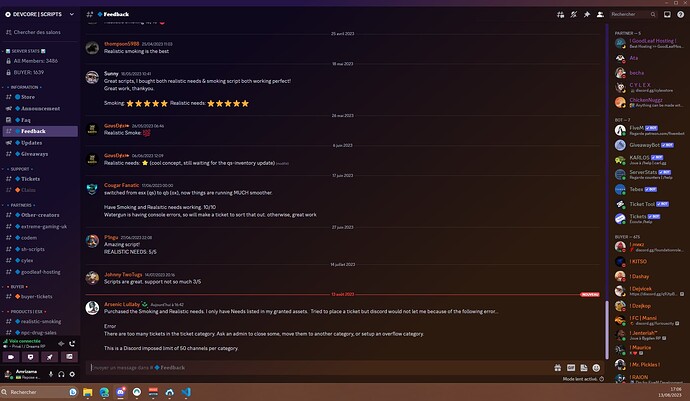Collapse the PRODUCTS | ESX category
Screen dimensions: 690x401
pyautogui.click(x=26, y=311)
